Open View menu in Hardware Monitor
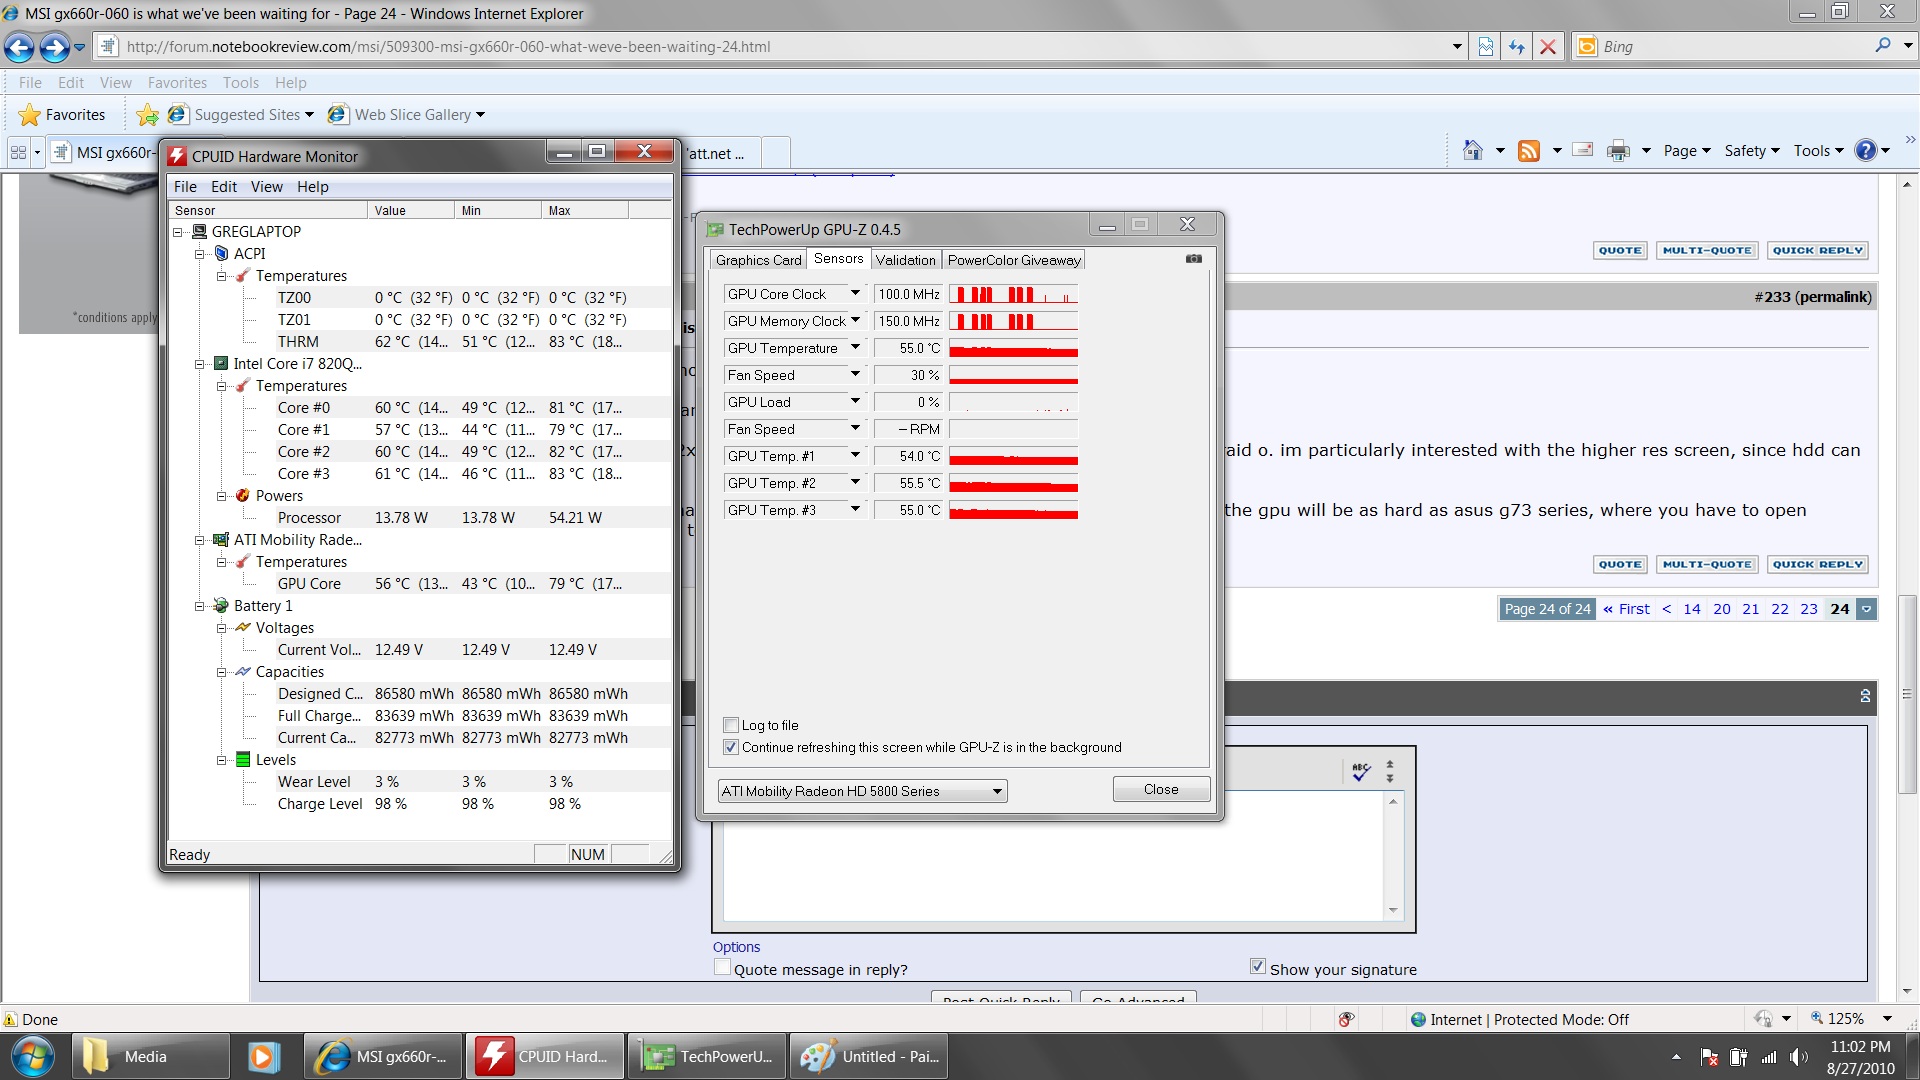The image size is (1920, 1080). coord(266,187)
